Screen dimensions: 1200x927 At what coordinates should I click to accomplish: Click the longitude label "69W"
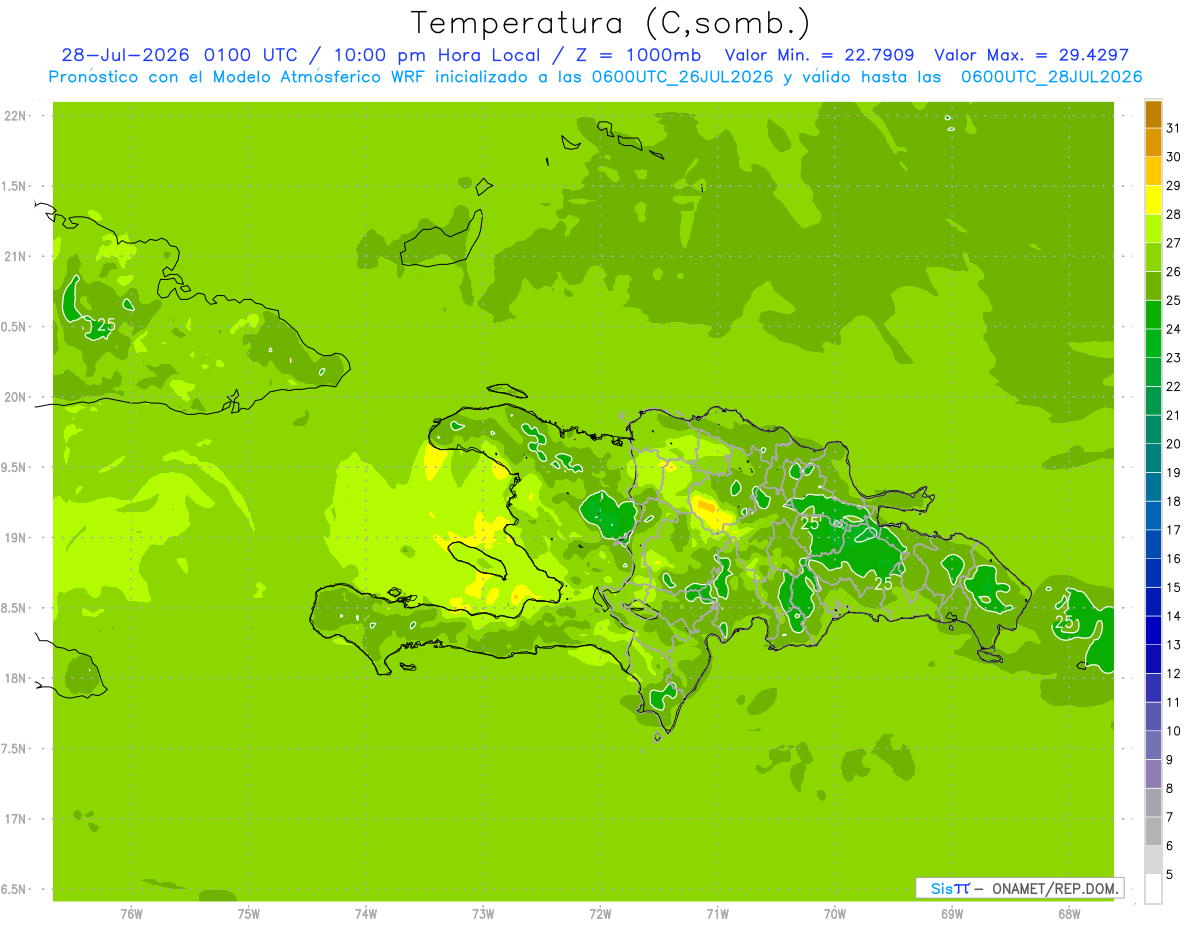952,914
